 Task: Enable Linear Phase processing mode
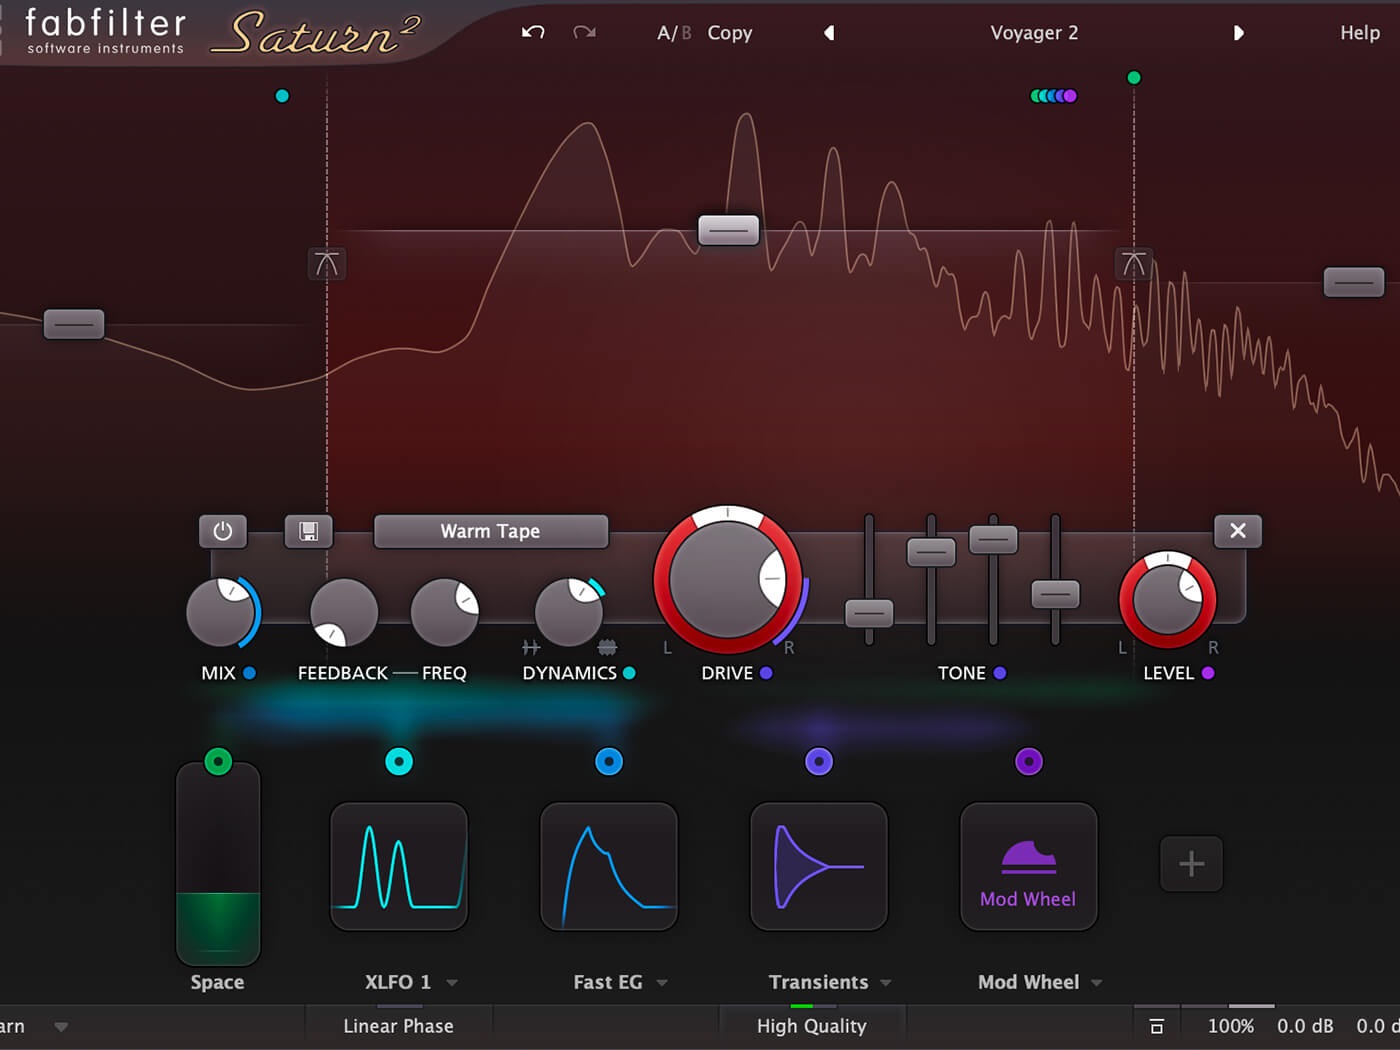click(x=398, y=1025)
